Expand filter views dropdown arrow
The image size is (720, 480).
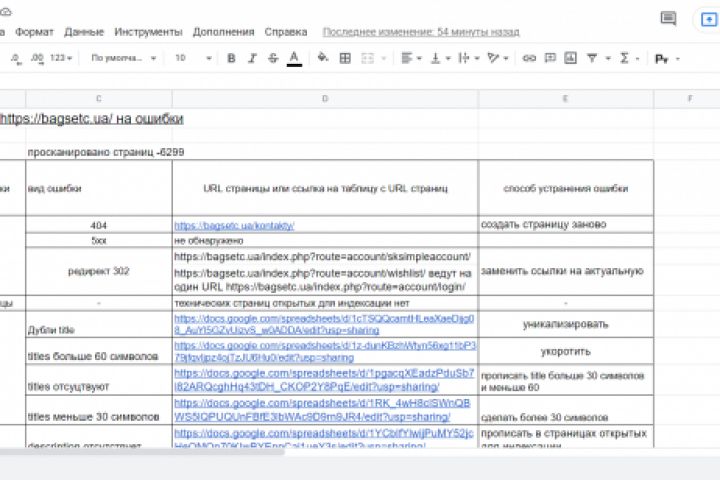pos(608,58)
